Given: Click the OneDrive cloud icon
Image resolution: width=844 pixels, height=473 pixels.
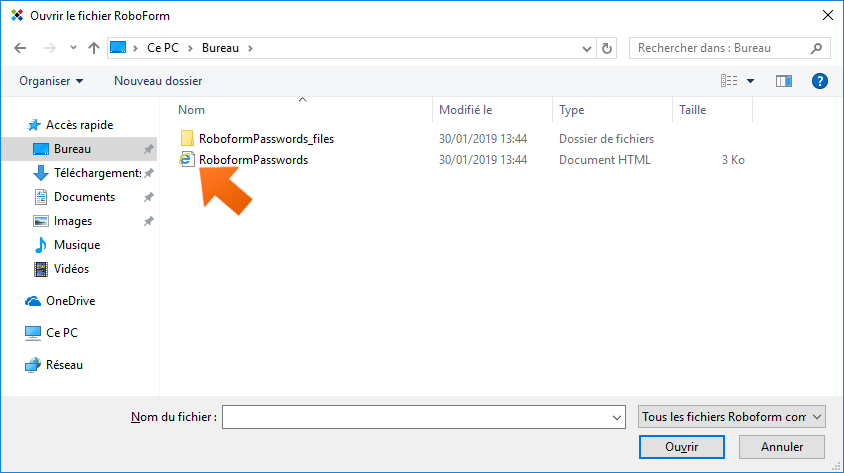Looking at the screenshot, I should [x=33, y=301].
